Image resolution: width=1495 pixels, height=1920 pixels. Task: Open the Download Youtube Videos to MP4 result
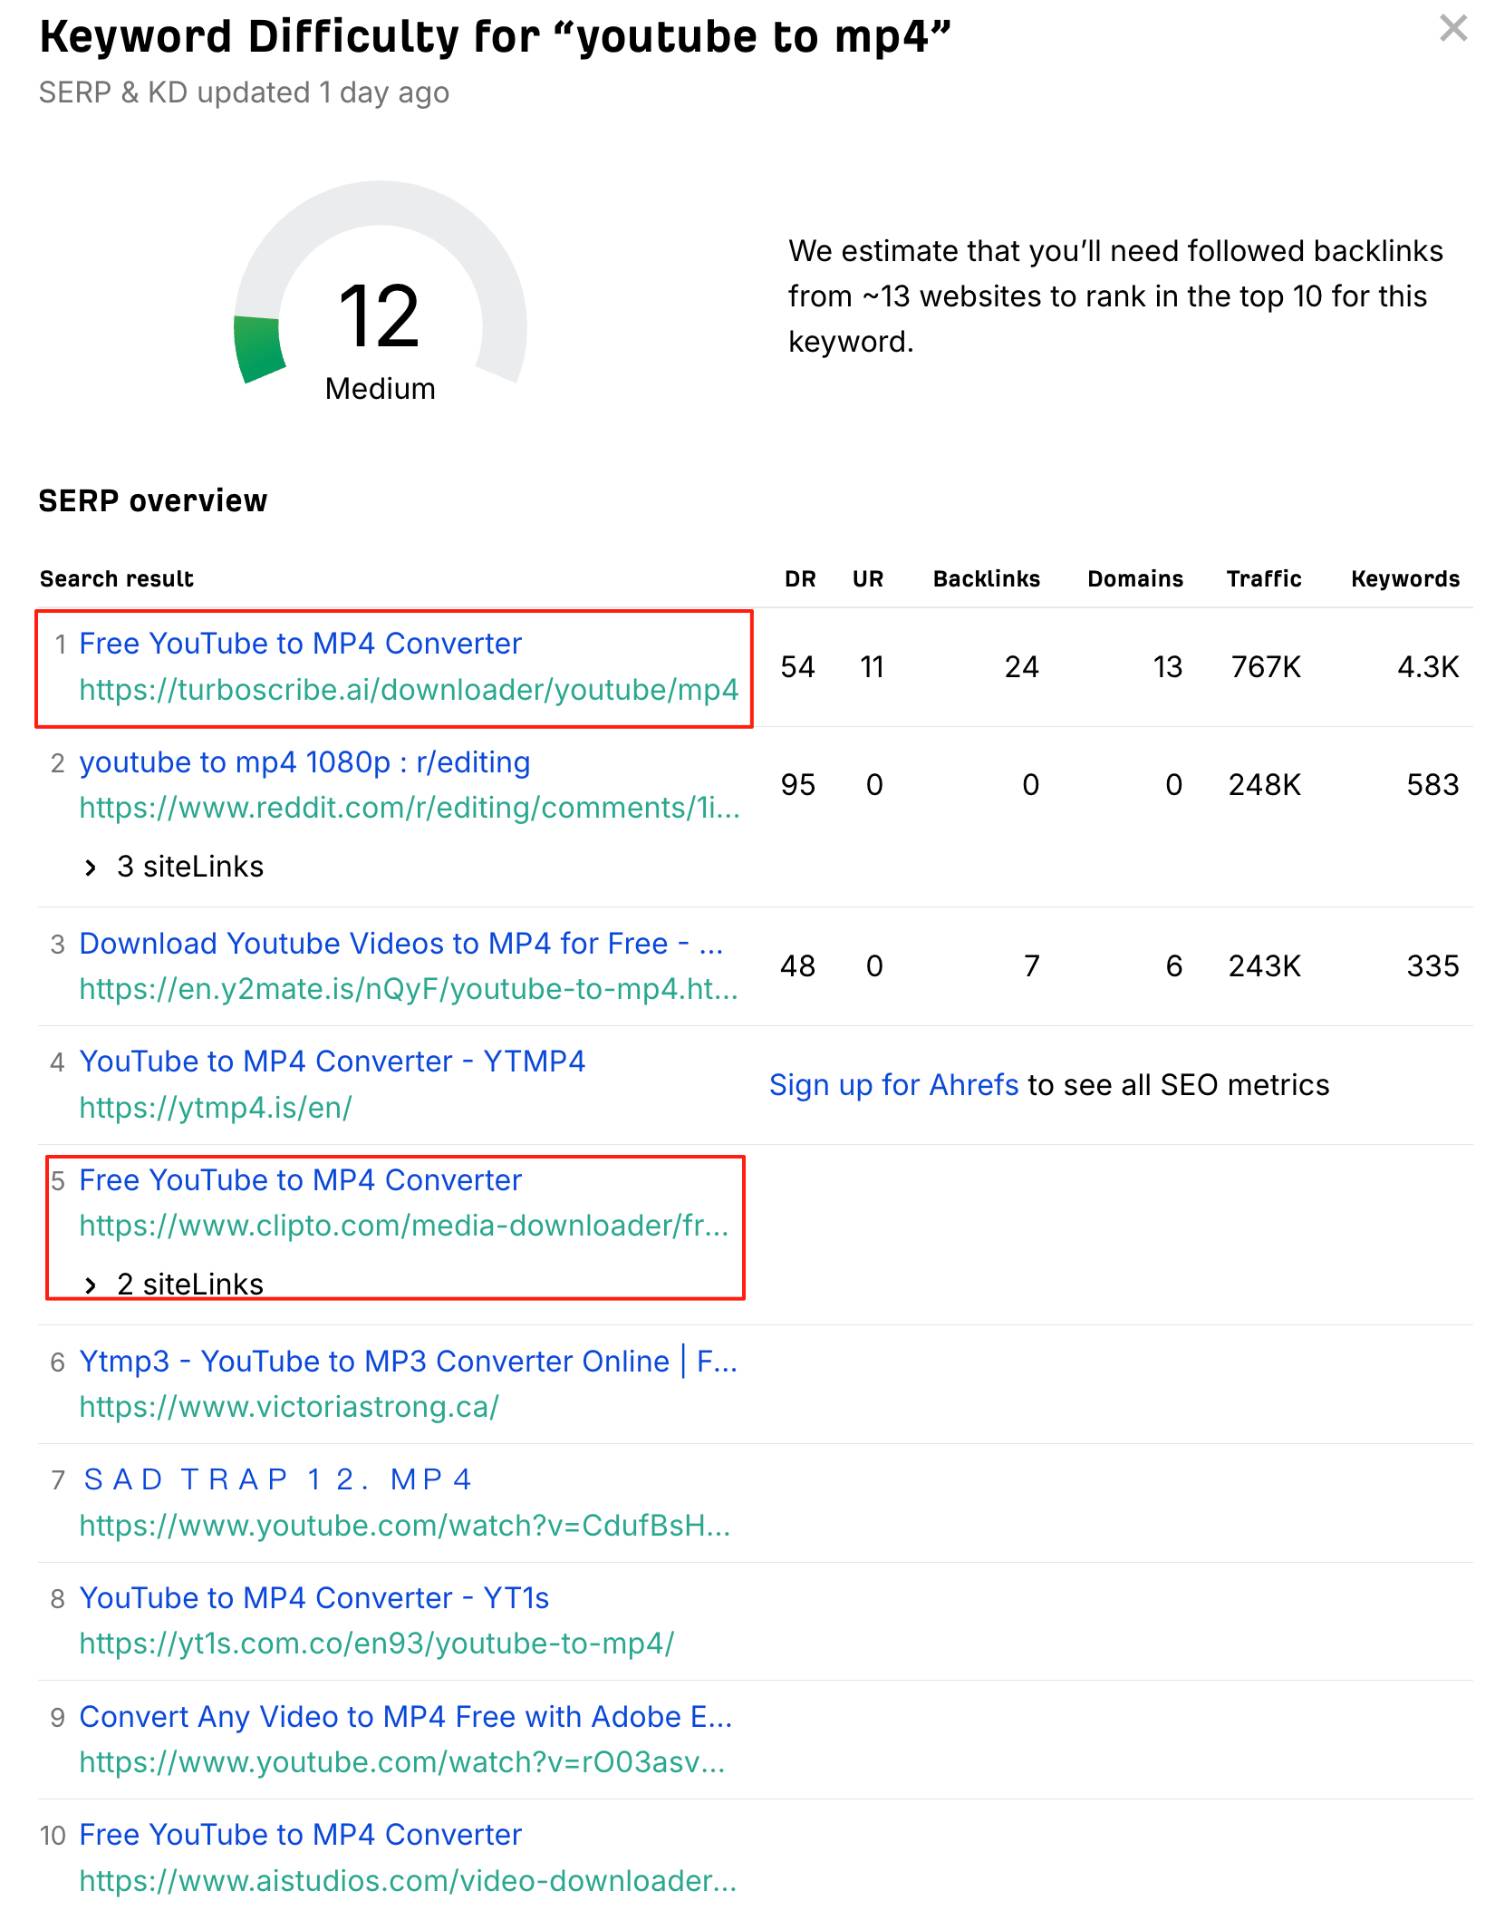(400, 943)
